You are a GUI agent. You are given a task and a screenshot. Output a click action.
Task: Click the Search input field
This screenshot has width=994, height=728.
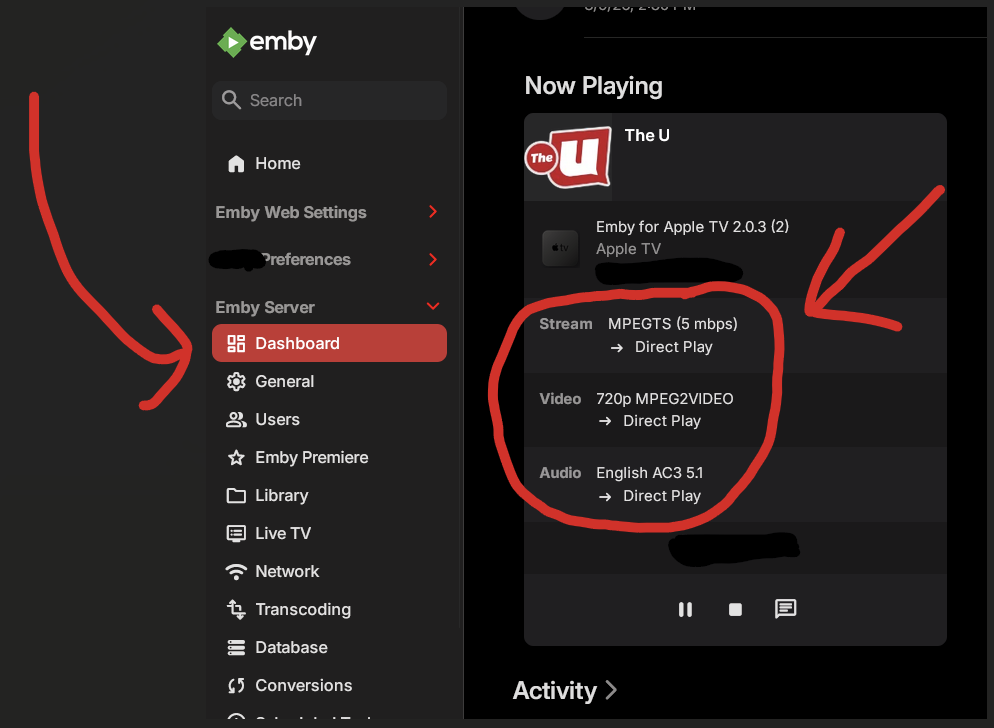329,100
